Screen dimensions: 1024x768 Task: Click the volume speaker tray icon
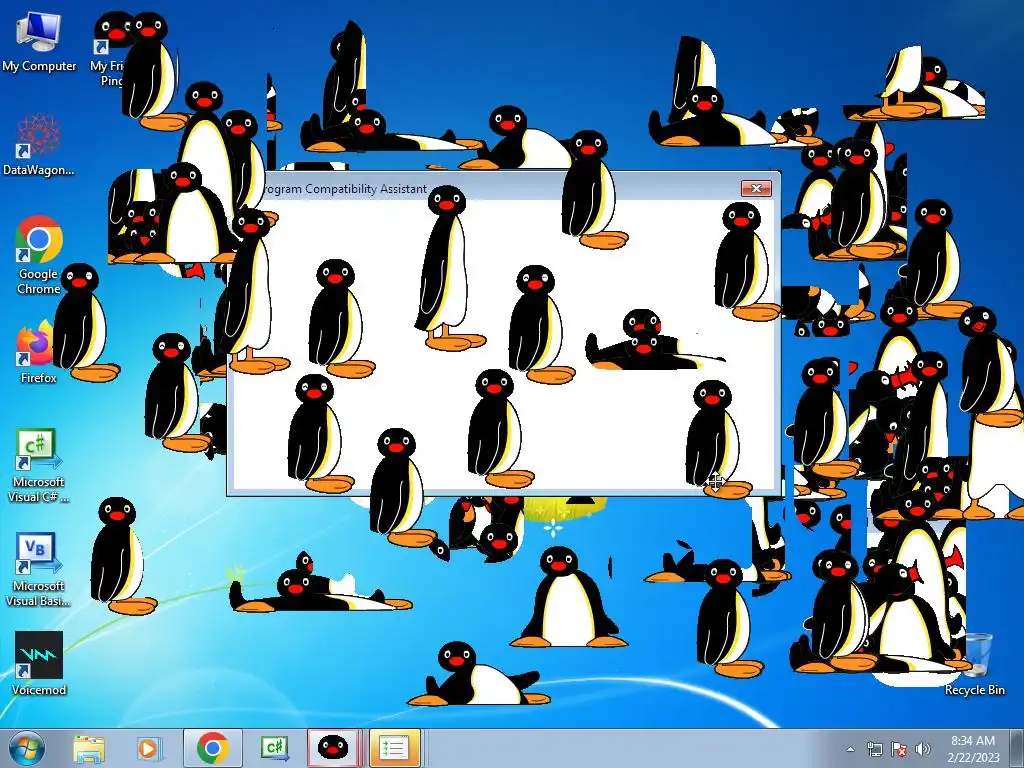pyautogui.click(x=922, y=749)
